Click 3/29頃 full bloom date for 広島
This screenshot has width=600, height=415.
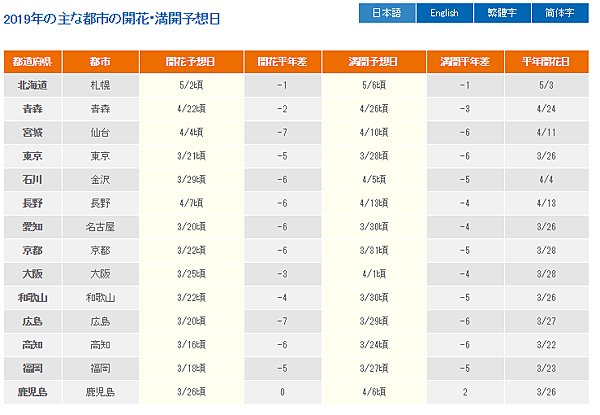pos(374,321)
